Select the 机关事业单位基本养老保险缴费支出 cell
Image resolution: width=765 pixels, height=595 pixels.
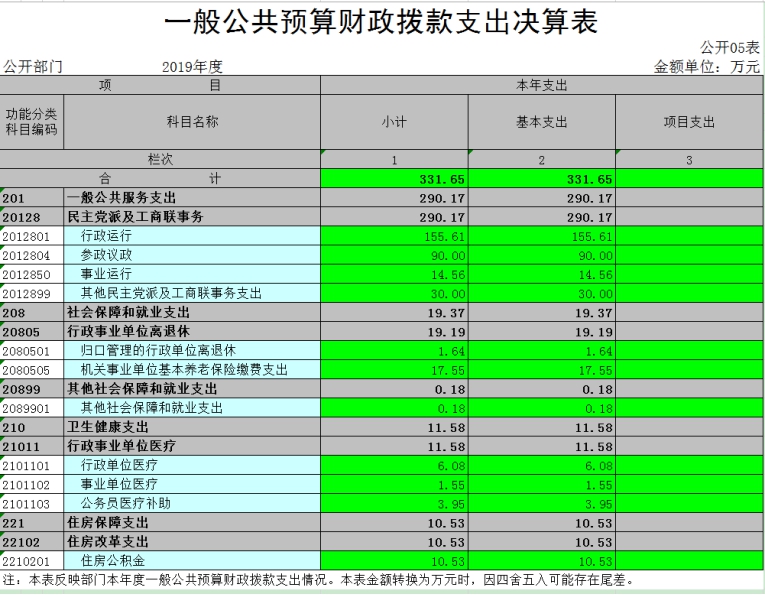click(192, 369)
